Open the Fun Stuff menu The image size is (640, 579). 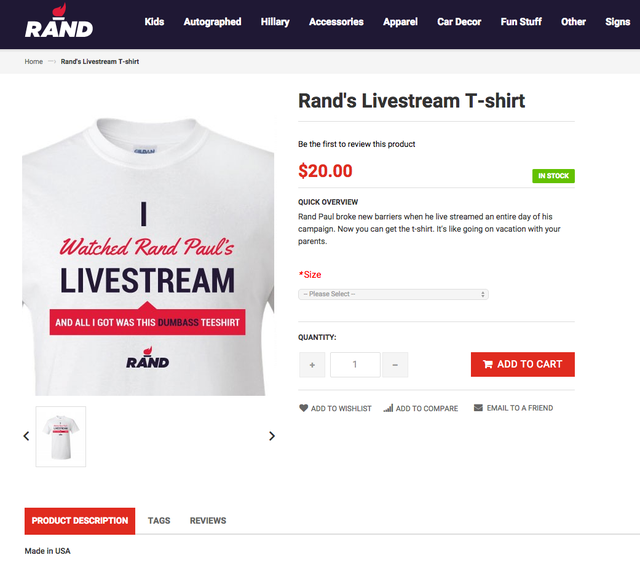point(521,22)
